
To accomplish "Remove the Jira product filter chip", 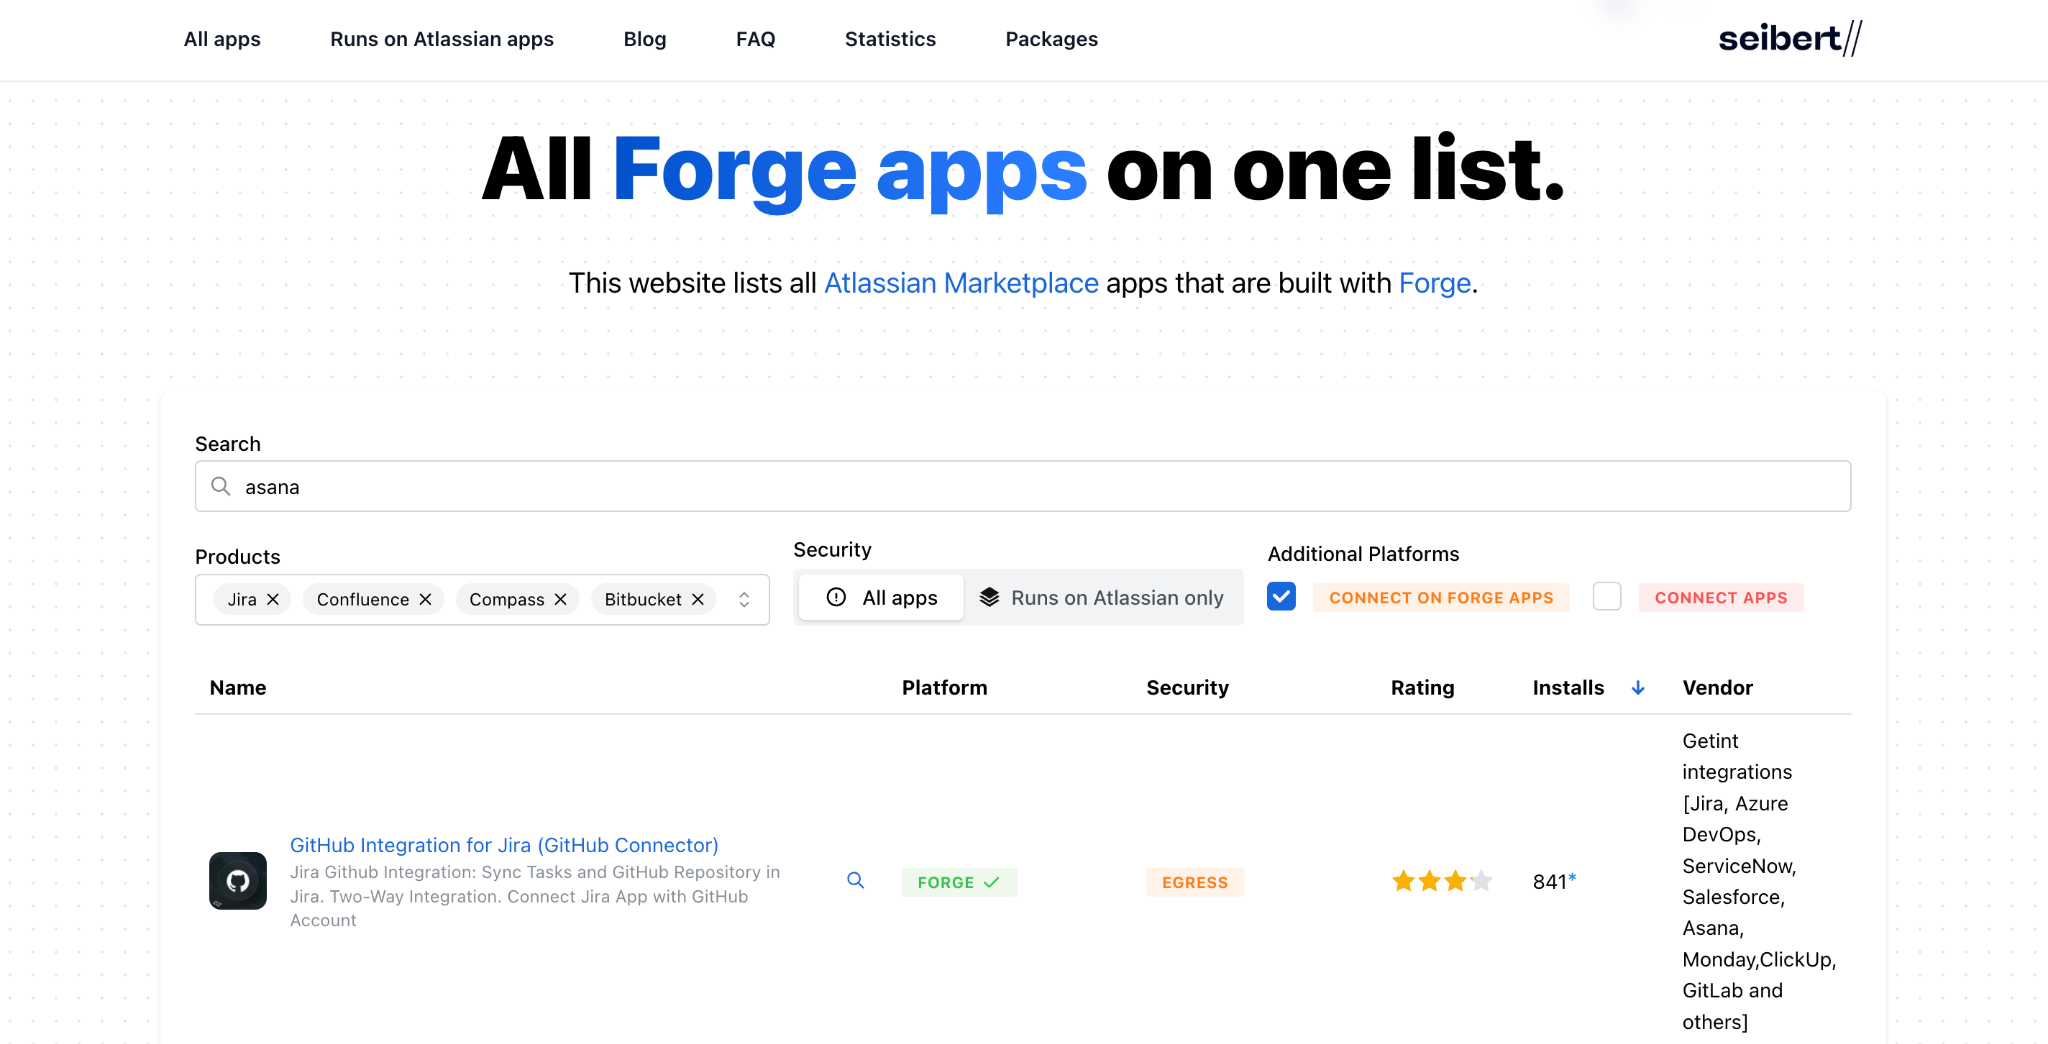I will point(273,599).
